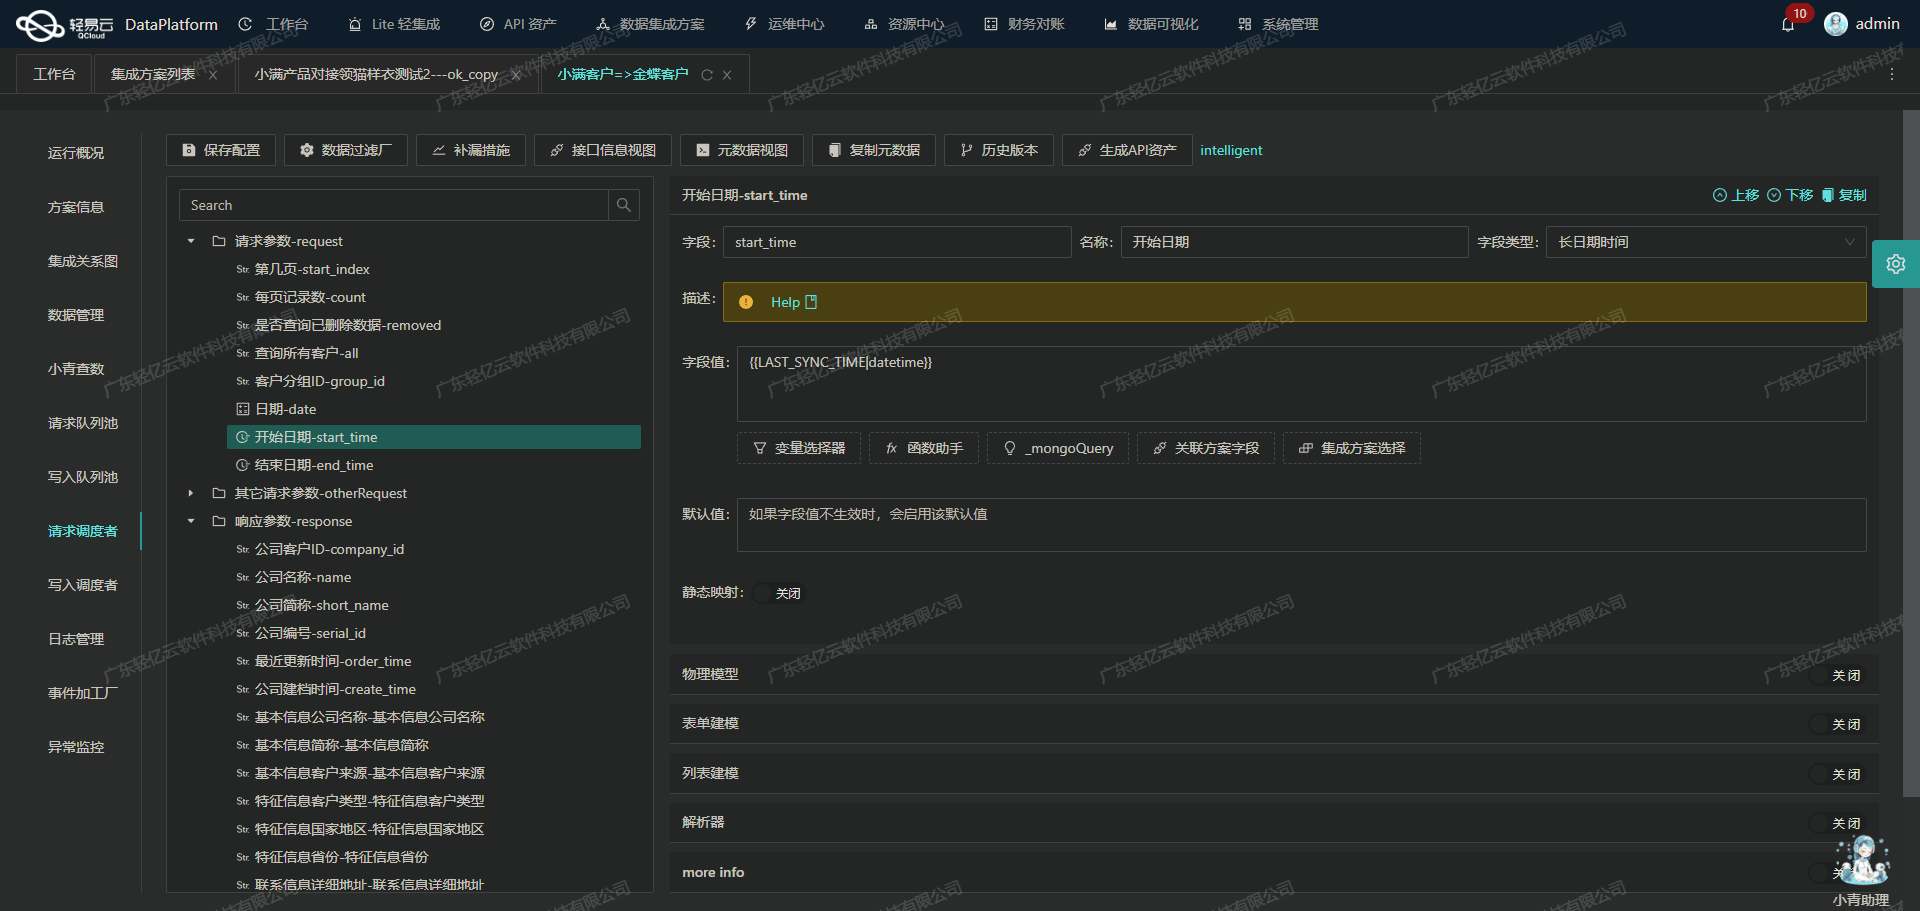
Task: Click the admin user avatar
Action: [x=1835, y=24]
